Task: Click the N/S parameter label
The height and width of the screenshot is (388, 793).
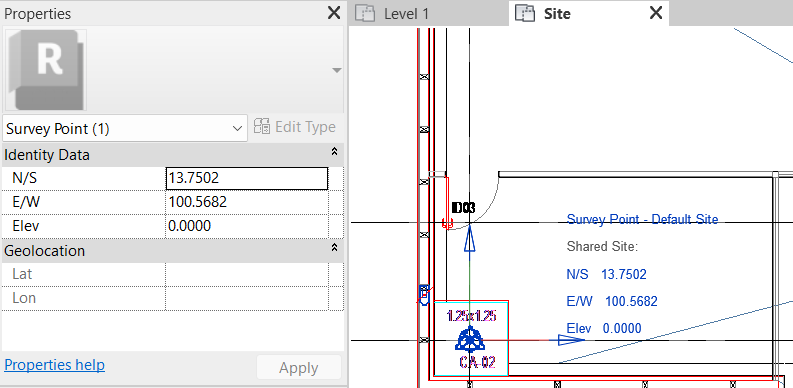Action: coord(24,178)
